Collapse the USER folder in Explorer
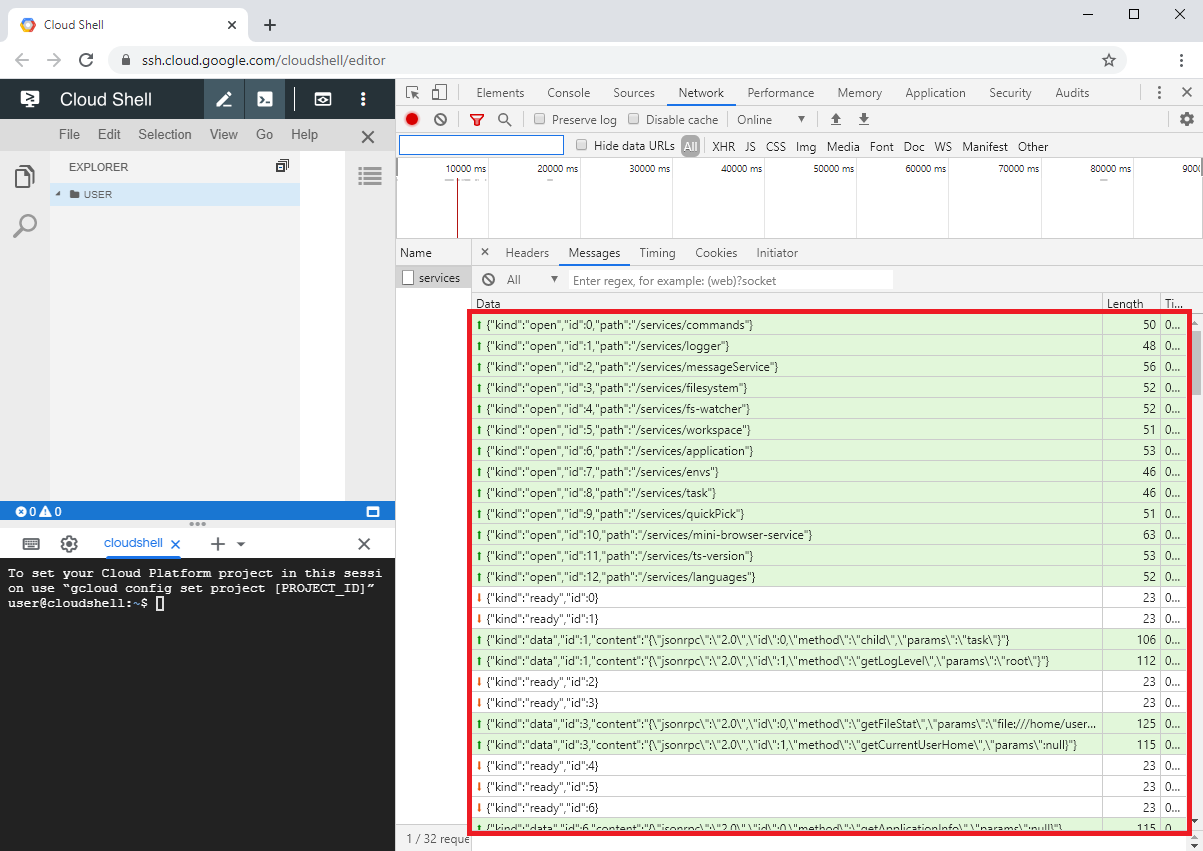1203x851 pixels. point(58,194)
